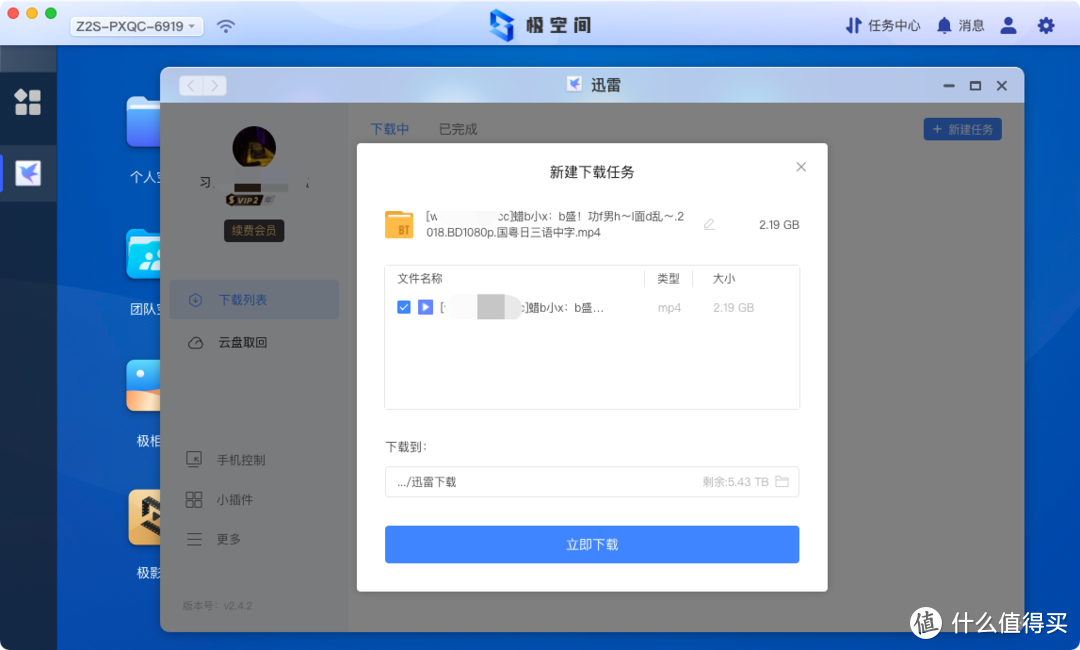The width and height of the screenshot is (1080, 650).
Task: Click the 立即下载 button
Action: pos(592,544)
